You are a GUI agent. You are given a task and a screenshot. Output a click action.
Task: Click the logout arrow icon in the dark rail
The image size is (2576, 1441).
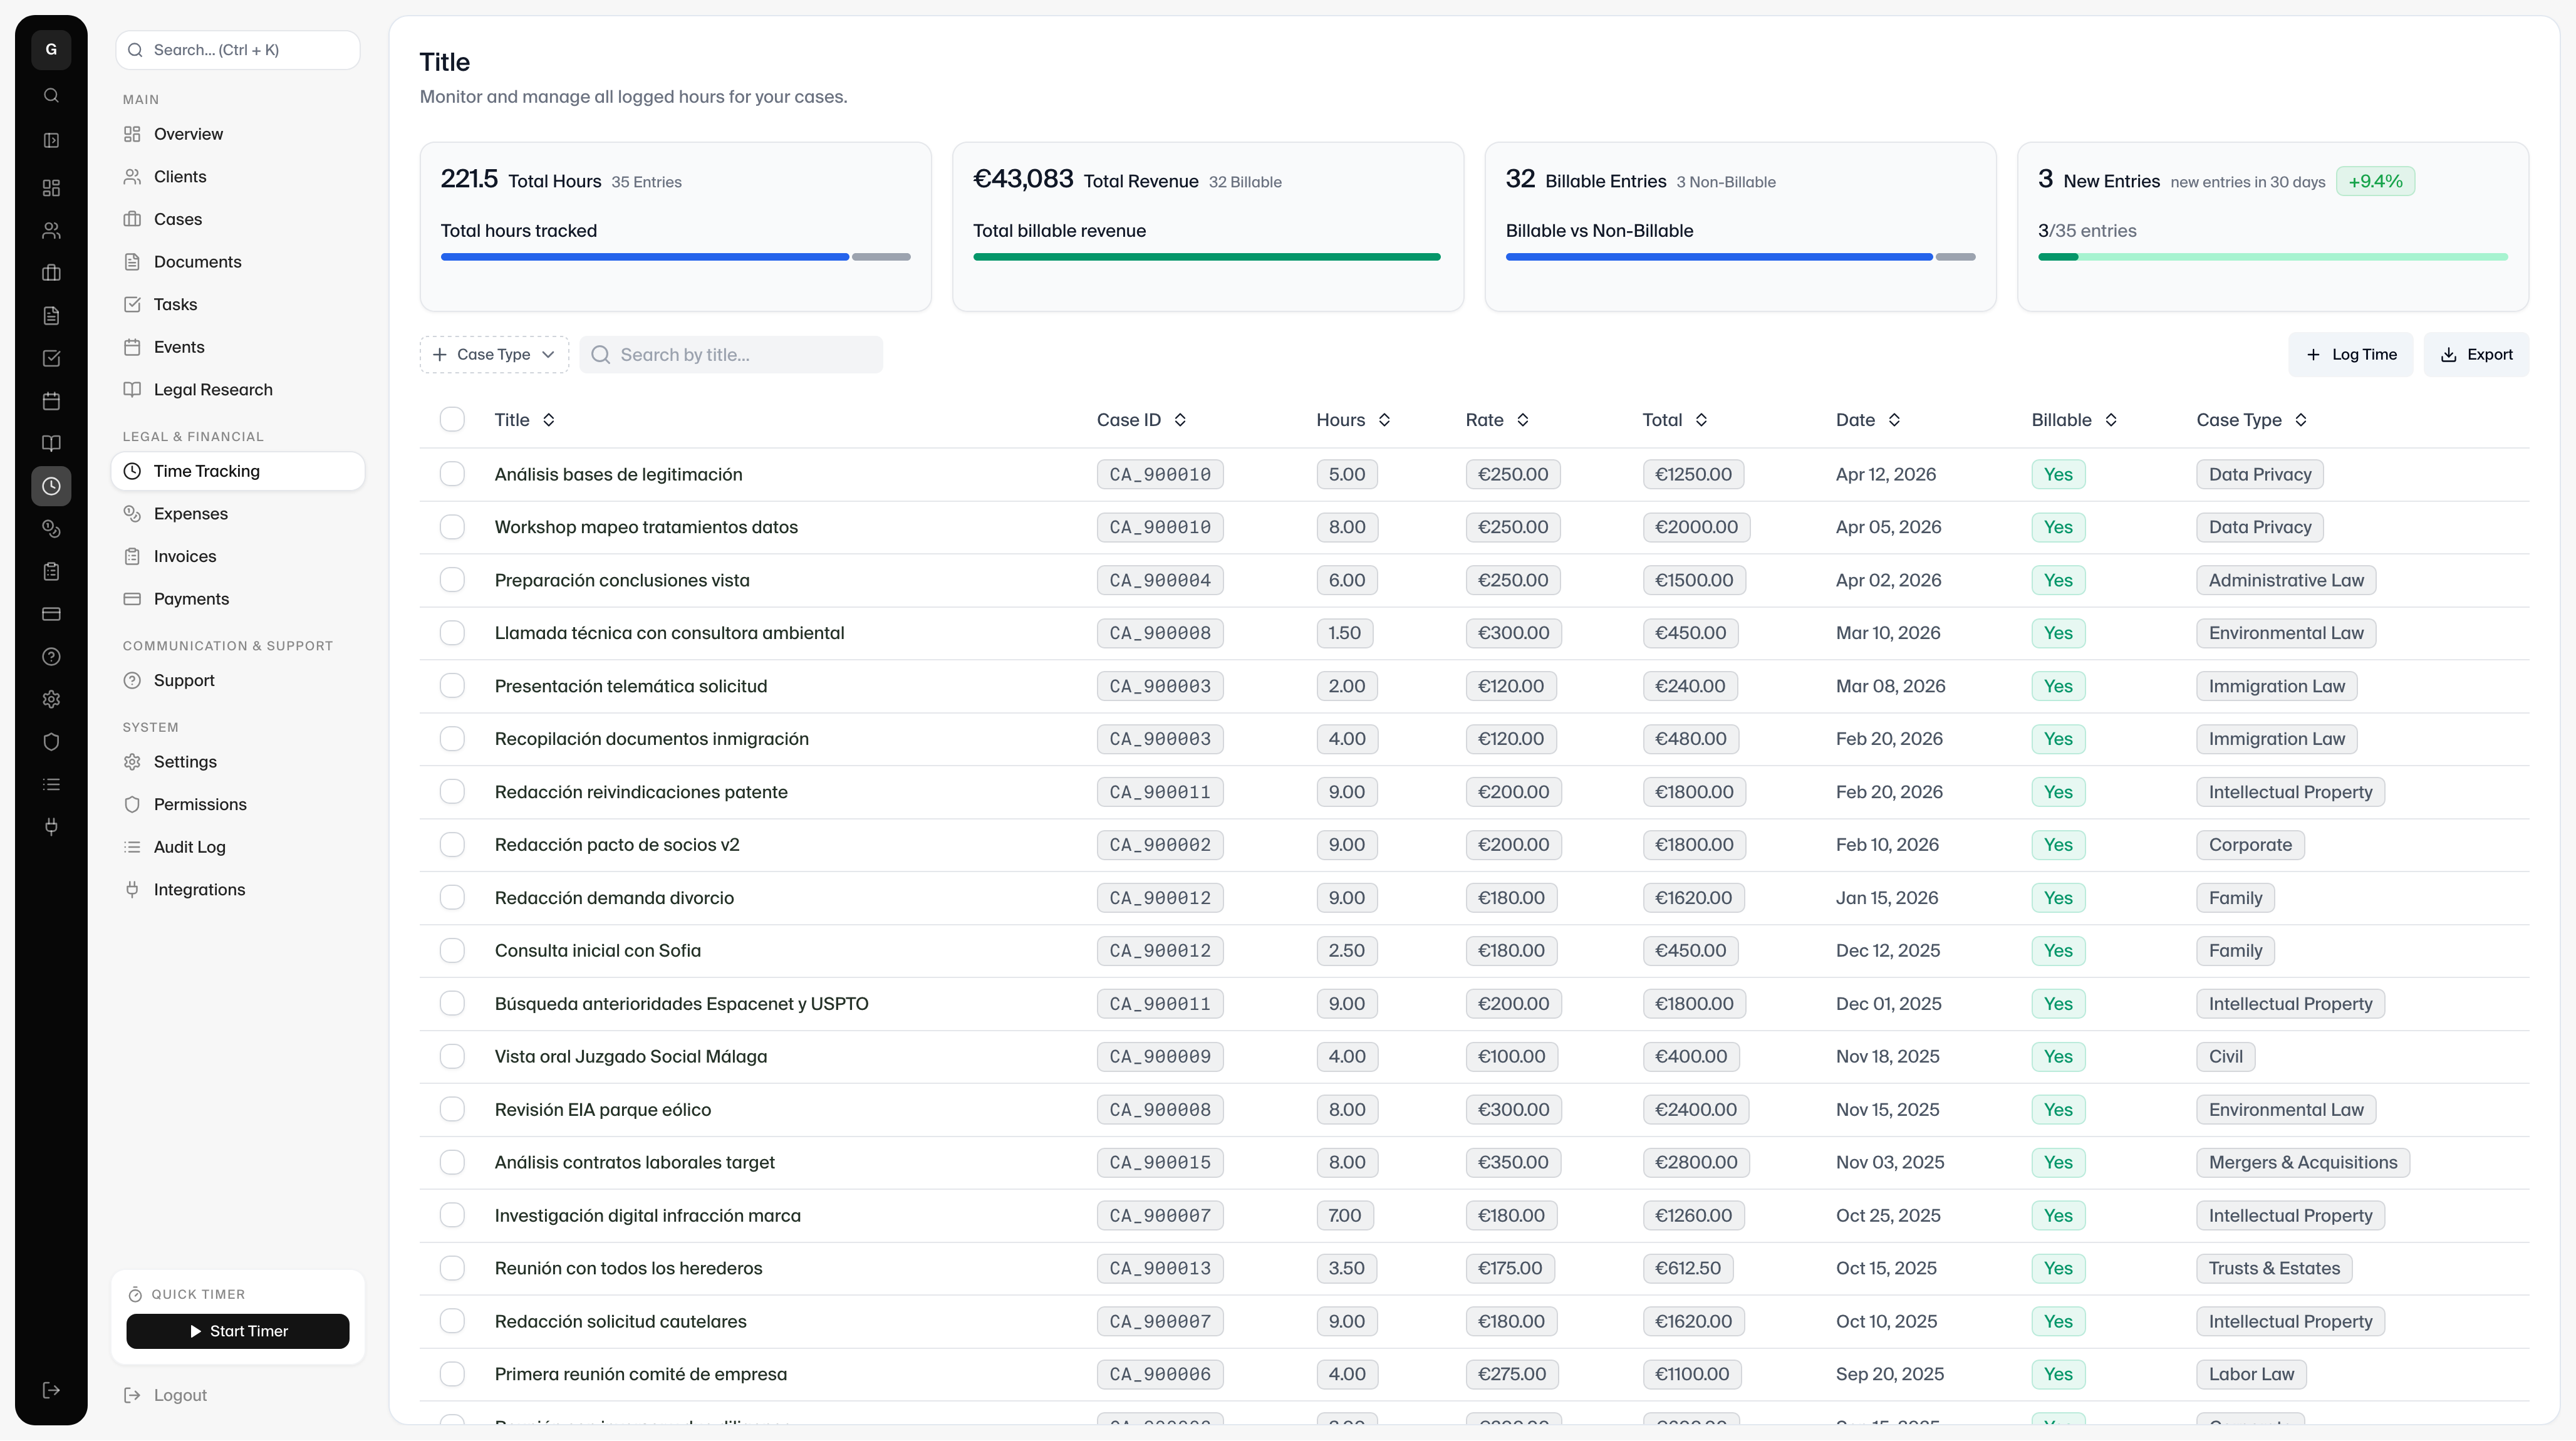tap(51, 1390)
